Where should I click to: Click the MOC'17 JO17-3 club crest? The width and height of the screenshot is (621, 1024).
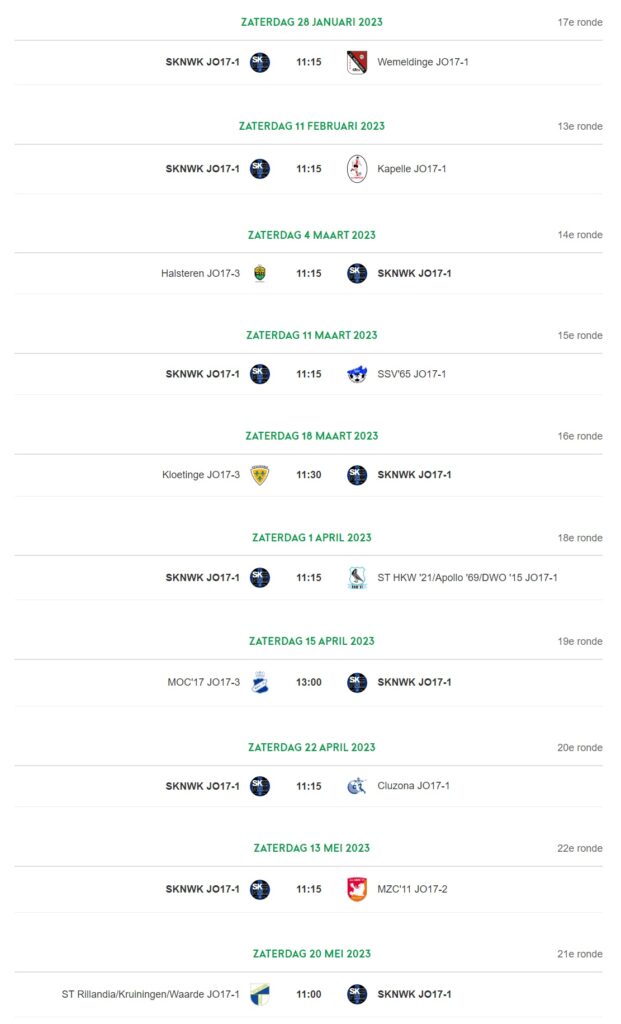tap(260, 682)
